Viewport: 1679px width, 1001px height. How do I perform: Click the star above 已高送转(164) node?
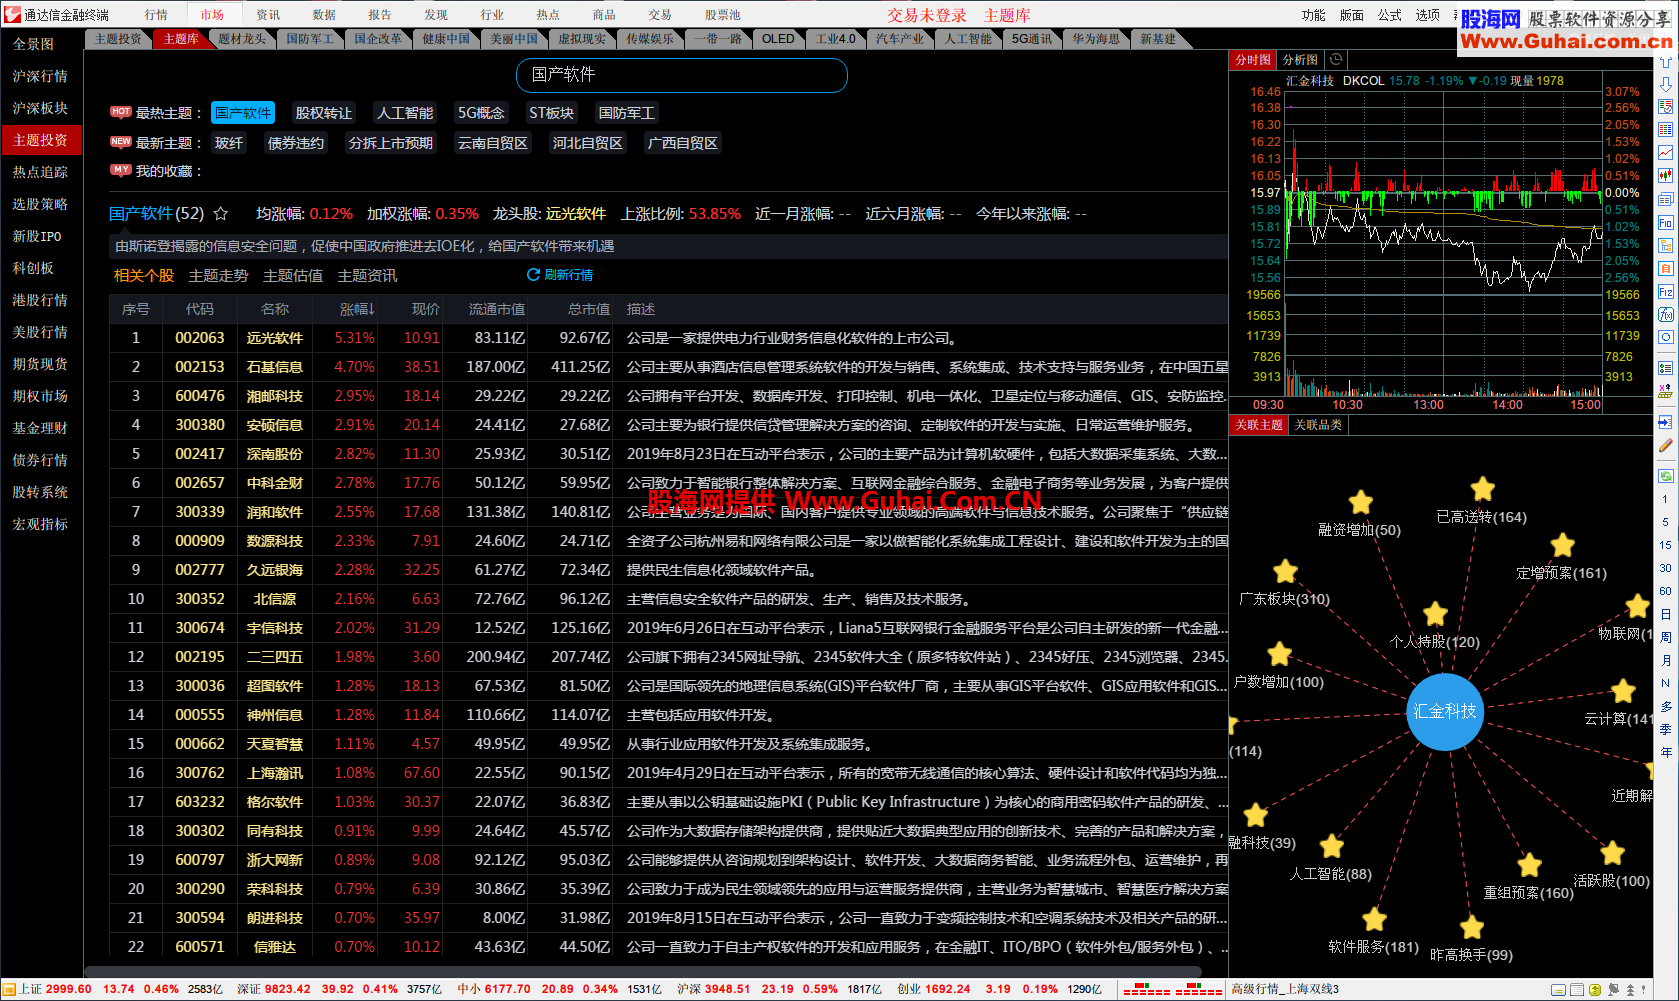[1482, 489]
